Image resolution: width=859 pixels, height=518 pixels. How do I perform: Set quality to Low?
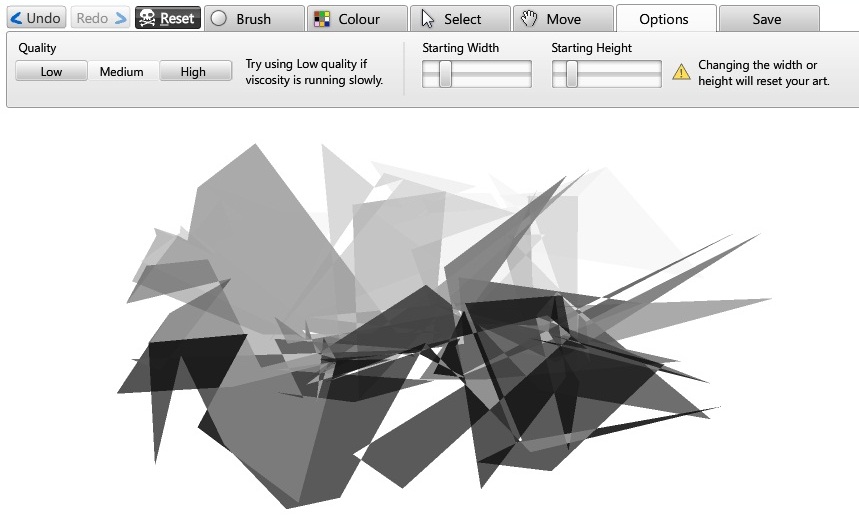[51, 72]
